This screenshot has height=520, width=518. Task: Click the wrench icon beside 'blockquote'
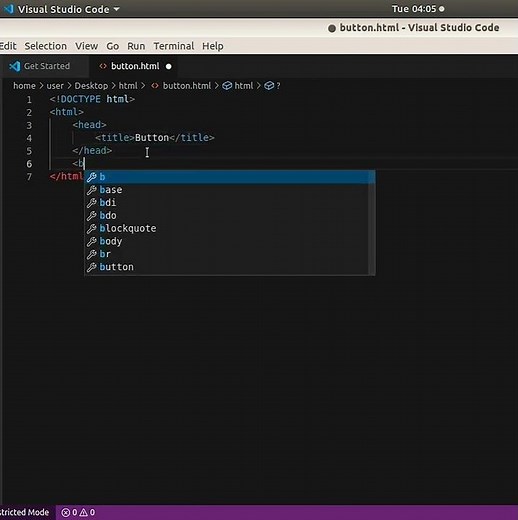click(92, 229)
